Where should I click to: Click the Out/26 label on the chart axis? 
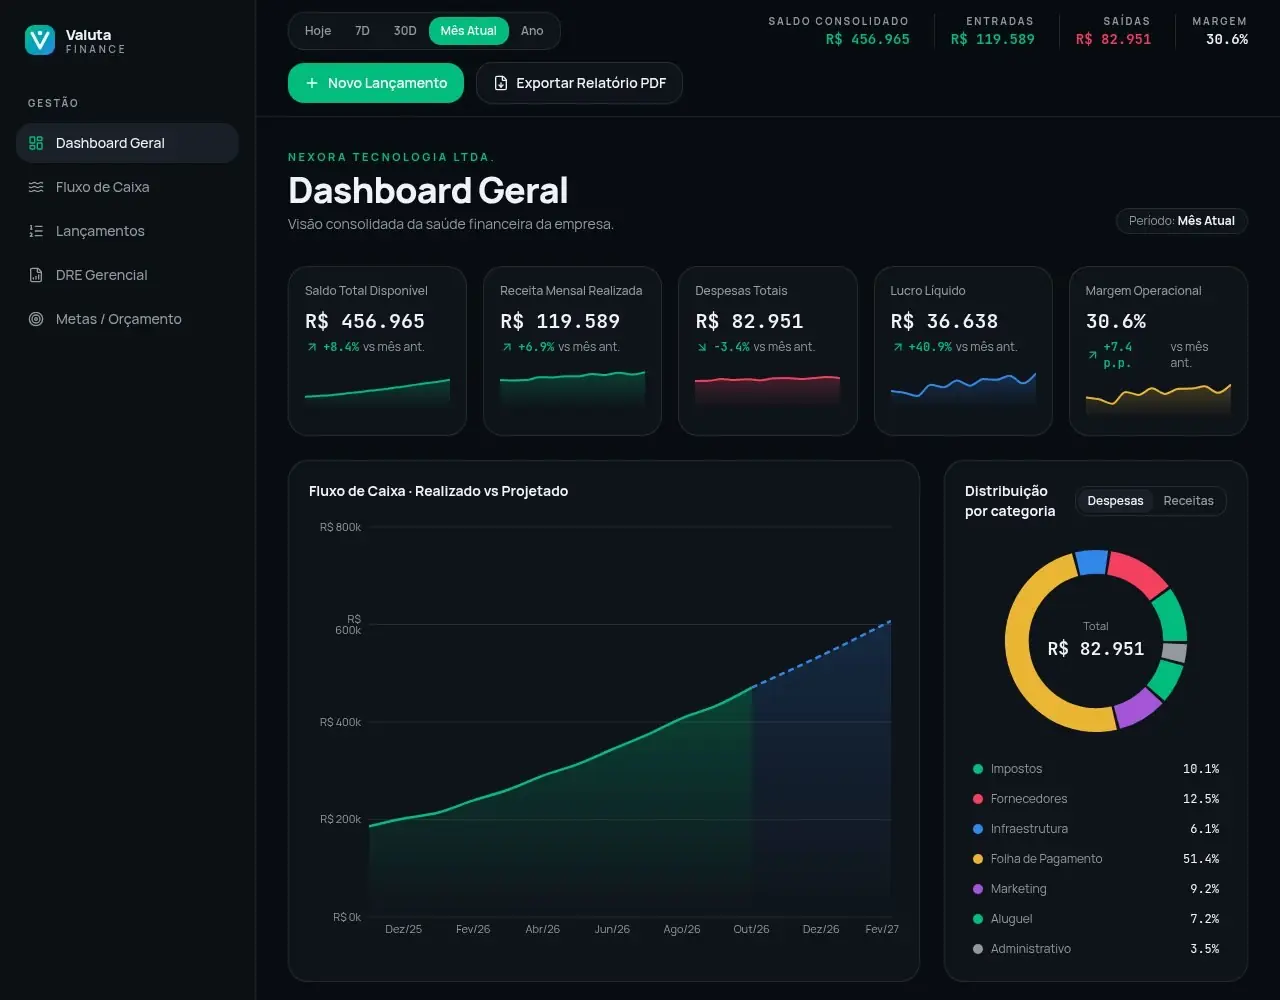751,929
